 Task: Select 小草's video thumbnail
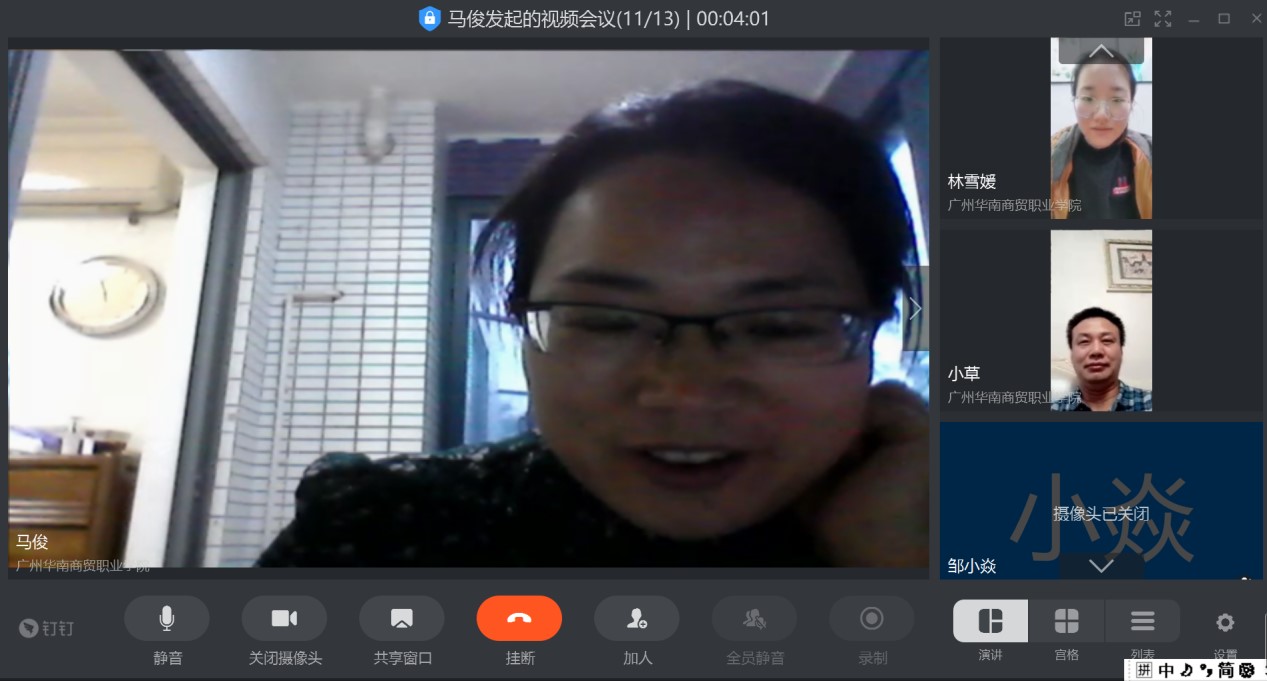[1101, 321]
